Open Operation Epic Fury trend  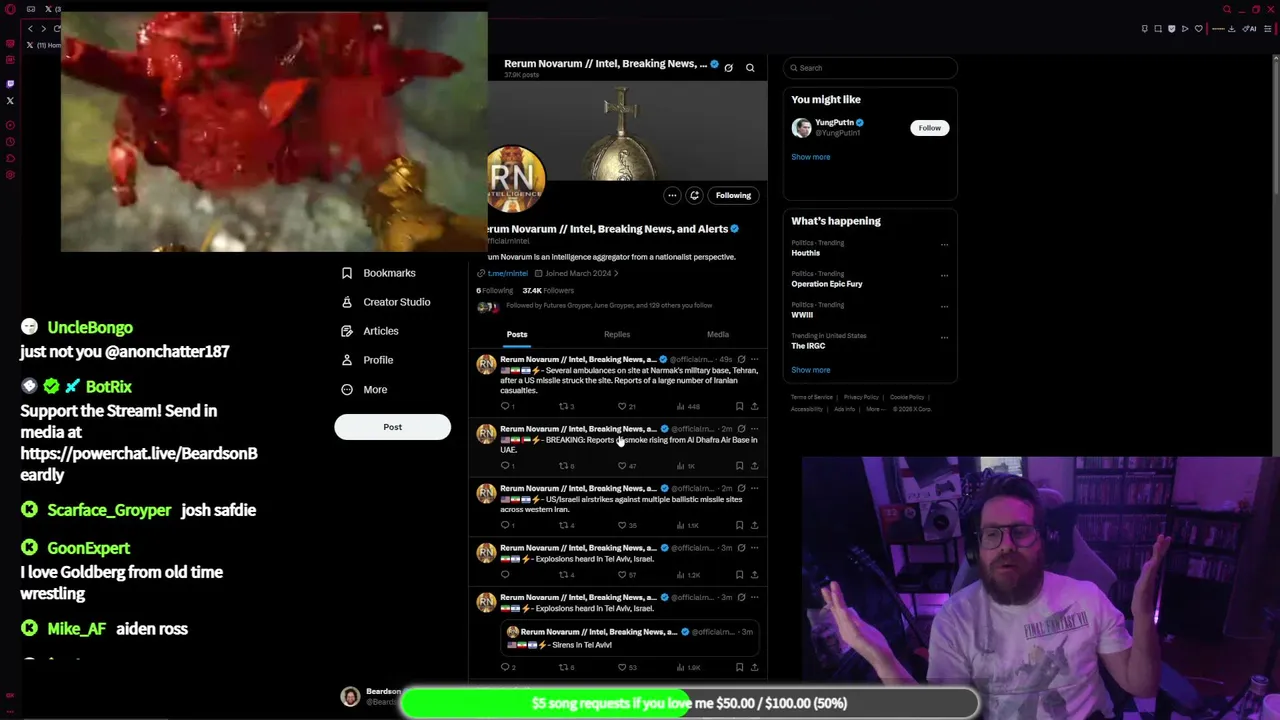click(x=827, y=284)
